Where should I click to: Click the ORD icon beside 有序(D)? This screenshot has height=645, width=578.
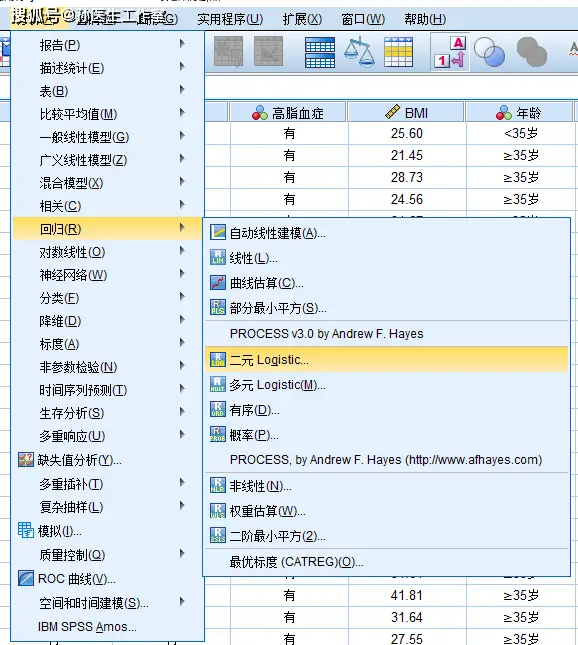218,410
